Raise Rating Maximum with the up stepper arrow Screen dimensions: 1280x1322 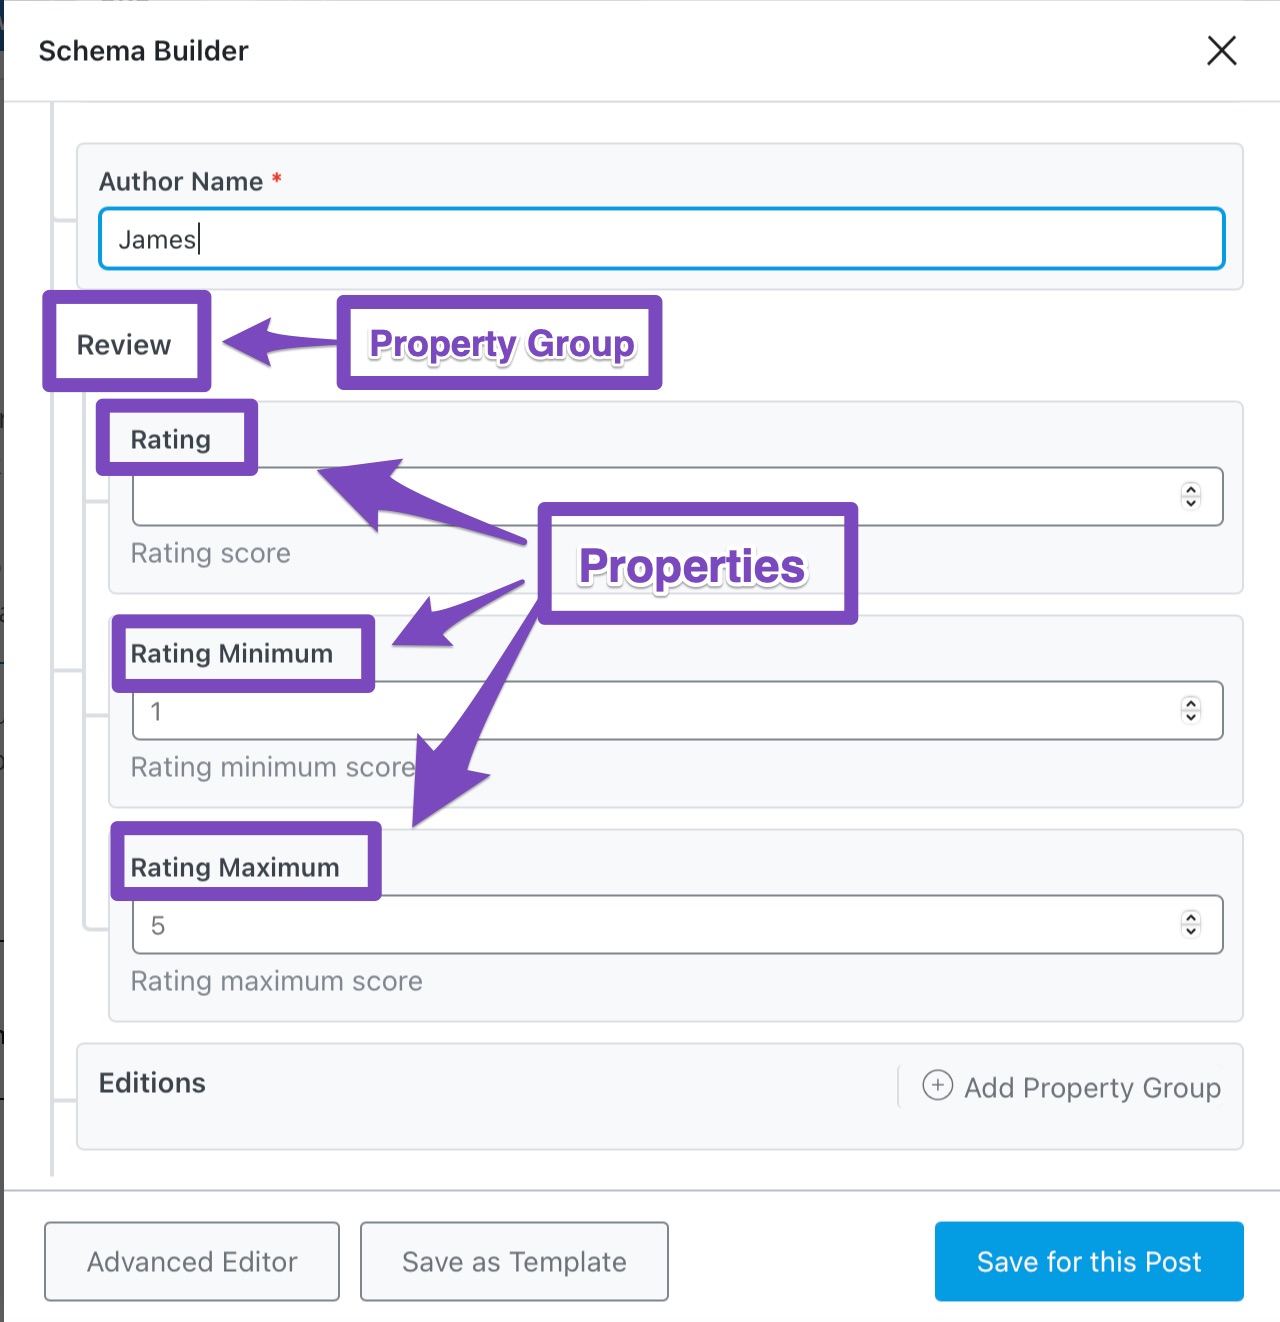1190,917
